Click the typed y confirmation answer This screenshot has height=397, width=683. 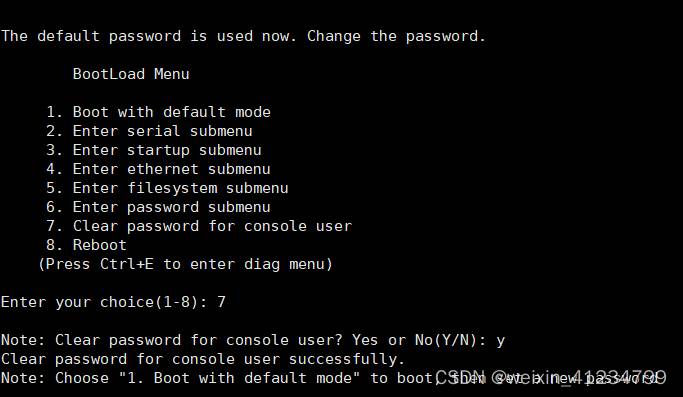click(500, 341)
